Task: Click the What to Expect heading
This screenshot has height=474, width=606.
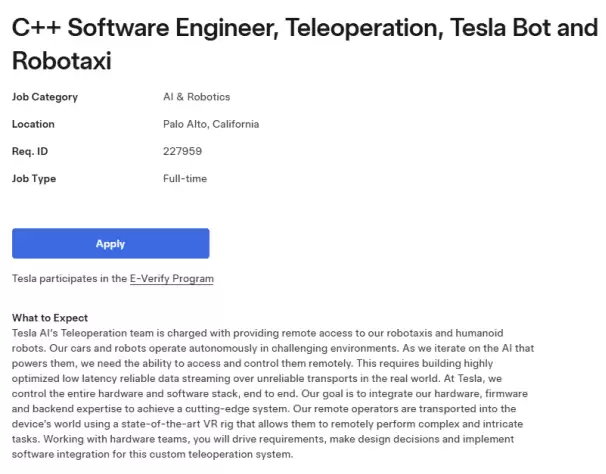Action: click(50, 318)
